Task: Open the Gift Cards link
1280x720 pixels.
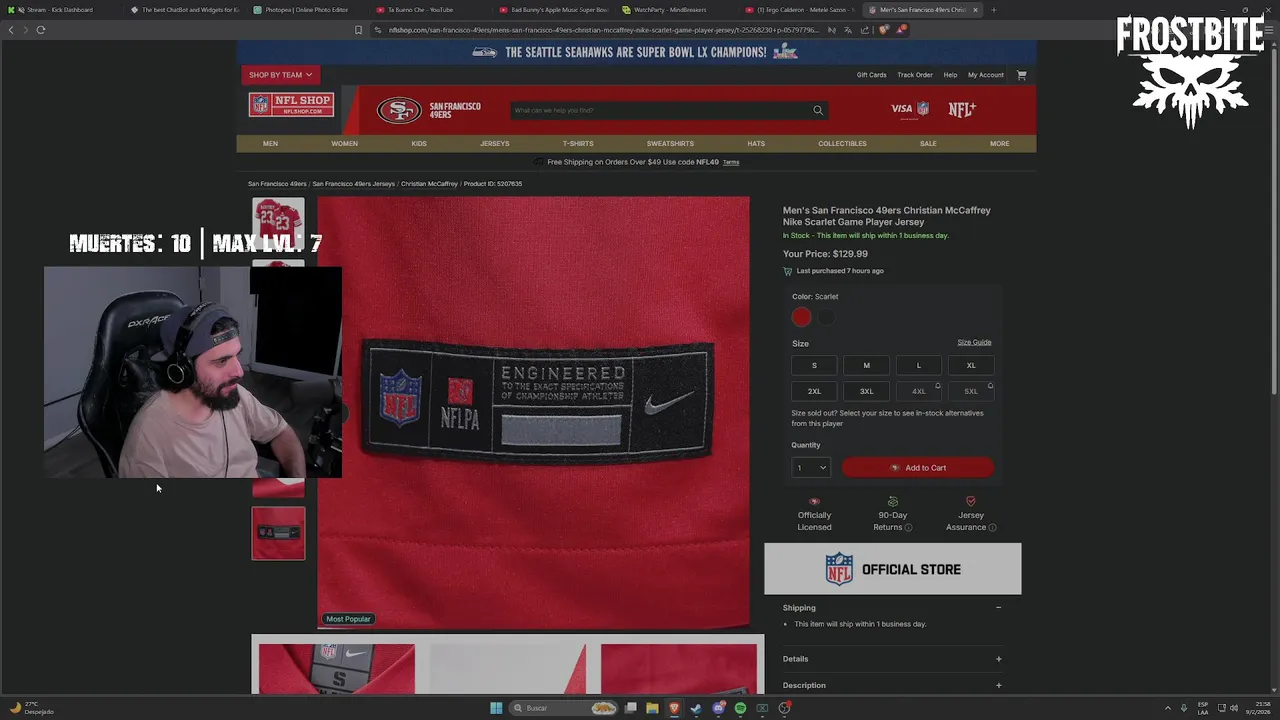Action: (871, 75)
